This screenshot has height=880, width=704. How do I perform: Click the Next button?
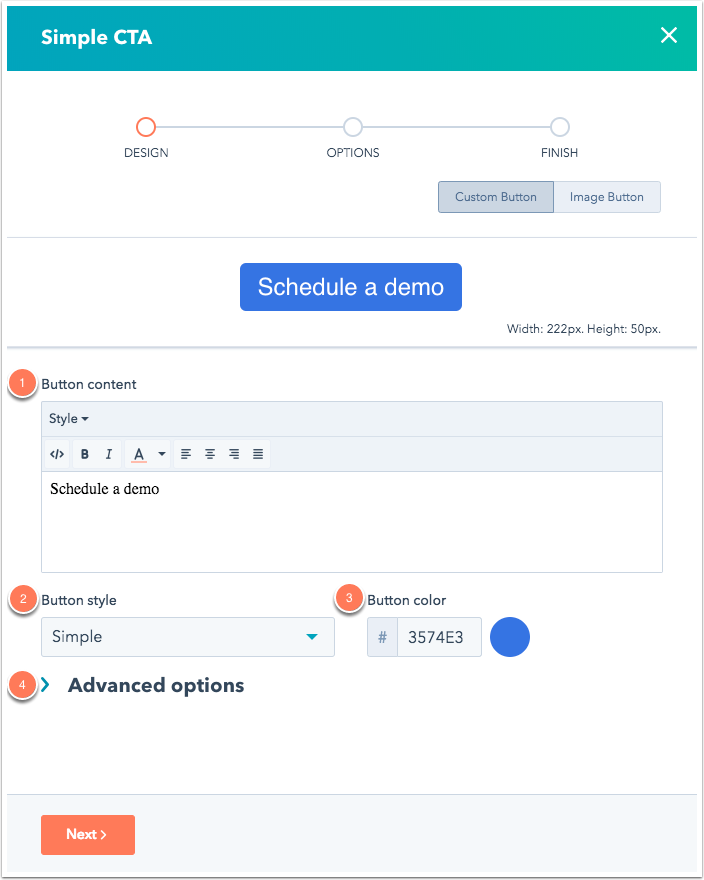point(88,834)
